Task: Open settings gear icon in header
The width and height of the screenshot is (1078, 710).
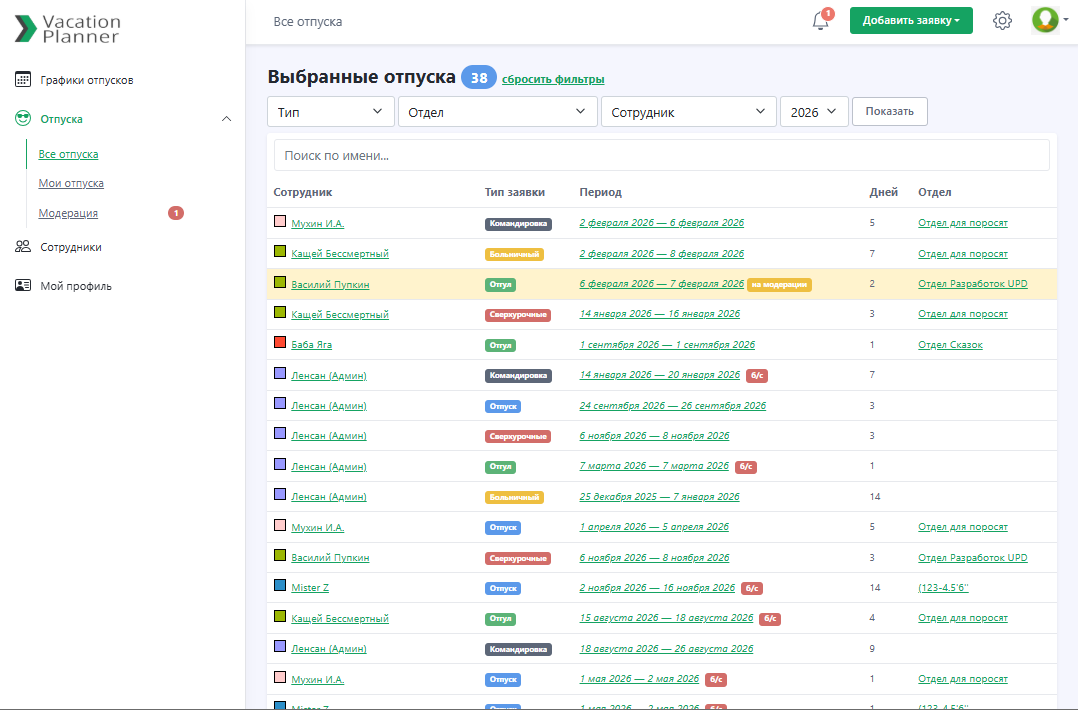Action: click(x=1002, y=21)
